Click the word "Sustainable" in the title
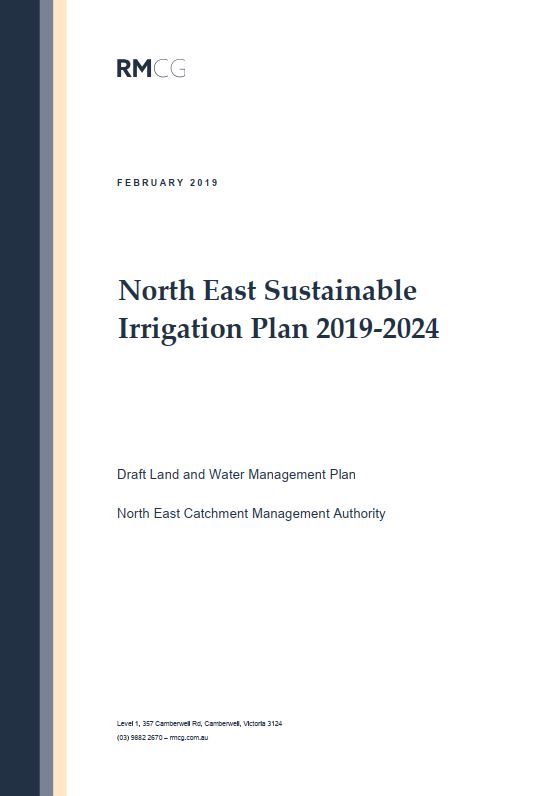Image resolution: width=556 pixels, height=796 pixels. pos(340,290)
